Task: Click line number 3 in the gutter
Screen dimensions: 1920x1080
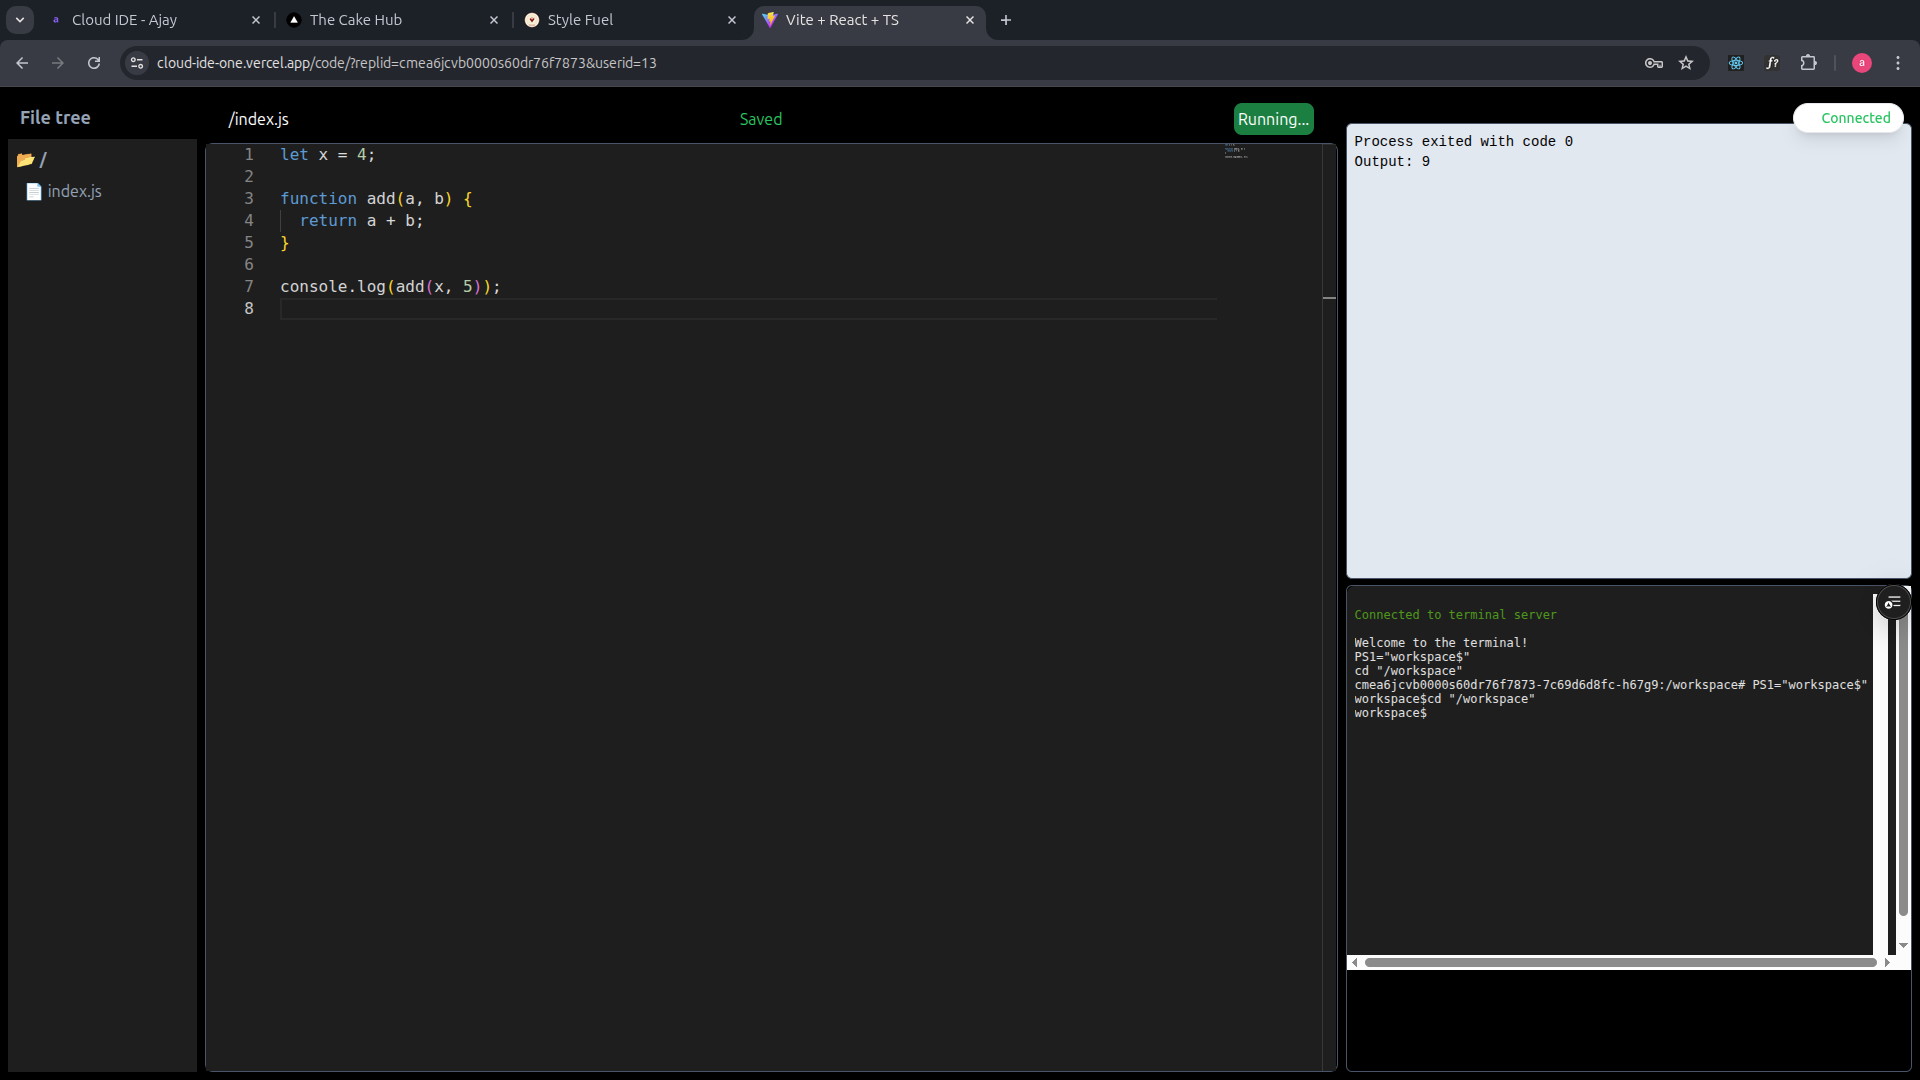Action: tap(249, 198)
